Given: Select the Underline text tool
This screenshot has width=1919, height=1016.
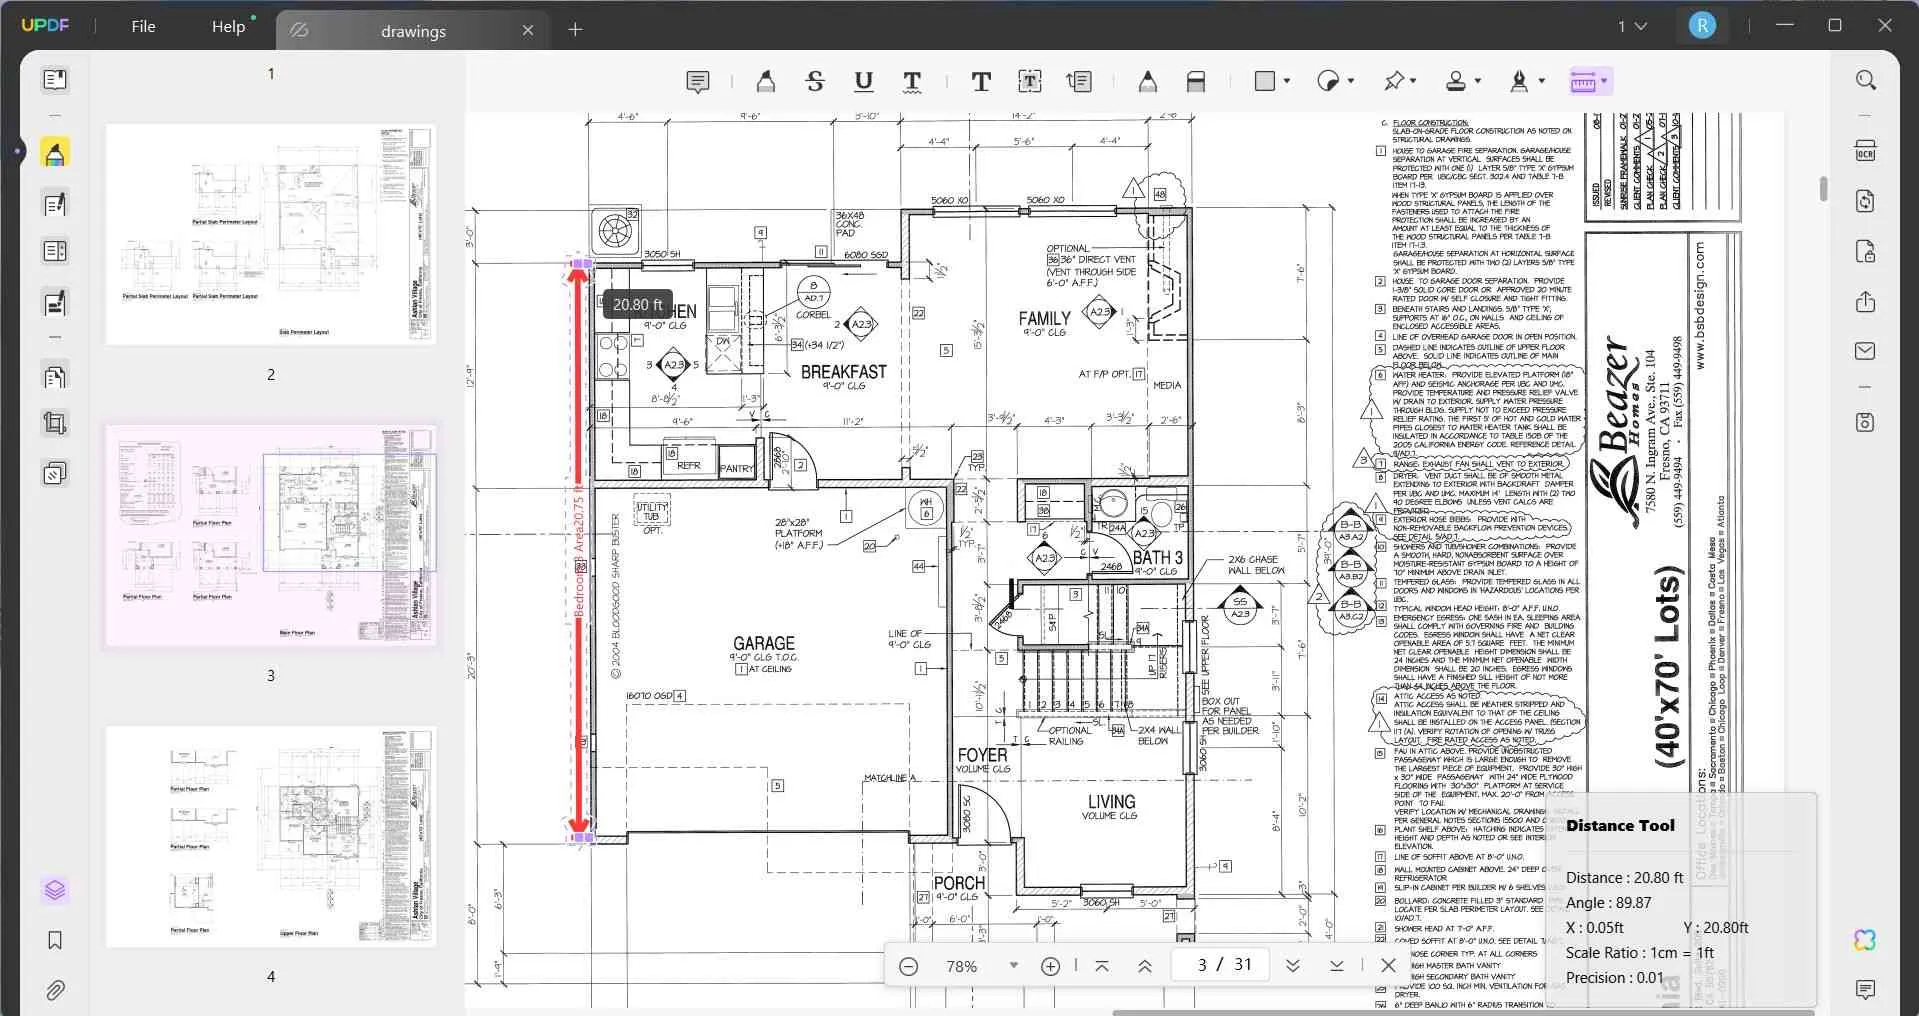Looking at the screenshot, I should tap(864, 82).
